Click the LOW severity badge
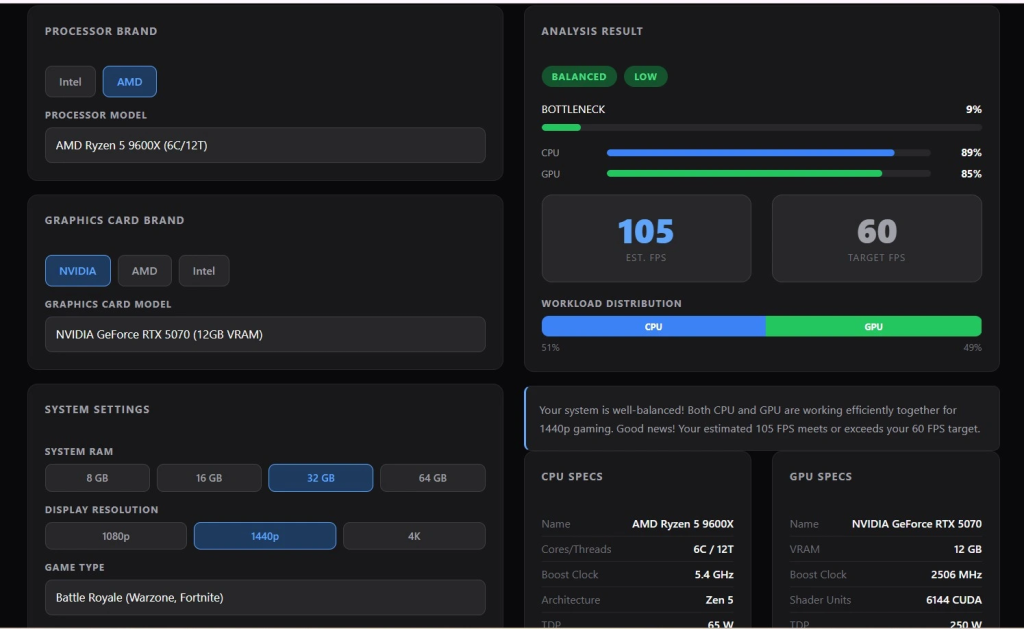This screenshot has height=629, width=1024. pyautogui.click(x=645, y=76)
